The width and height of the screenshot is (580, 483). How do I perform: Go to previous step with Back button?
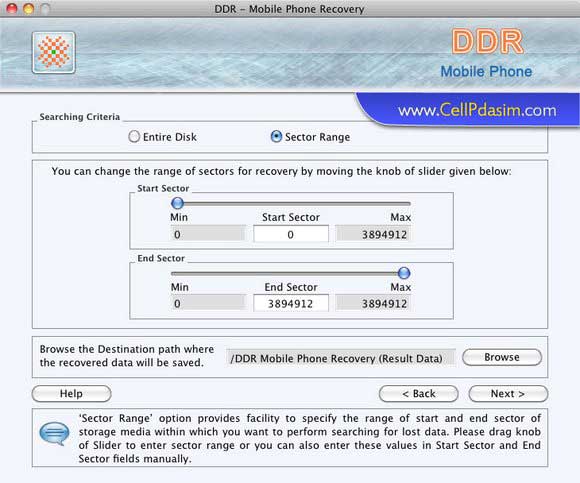point(419,394)
